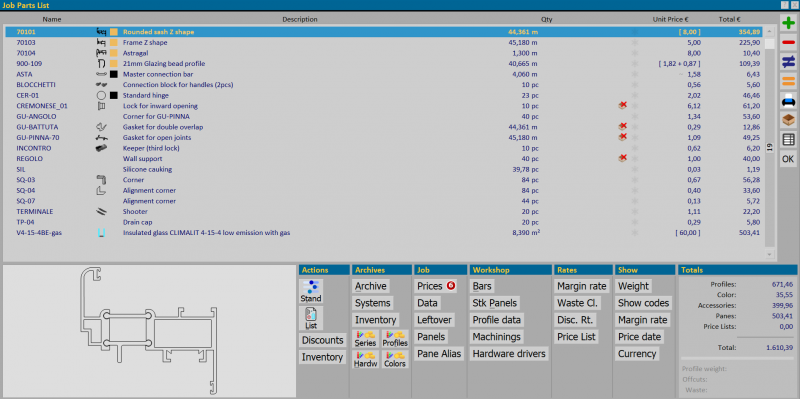Open Margin rate under Rates

[x=582, y=286]
